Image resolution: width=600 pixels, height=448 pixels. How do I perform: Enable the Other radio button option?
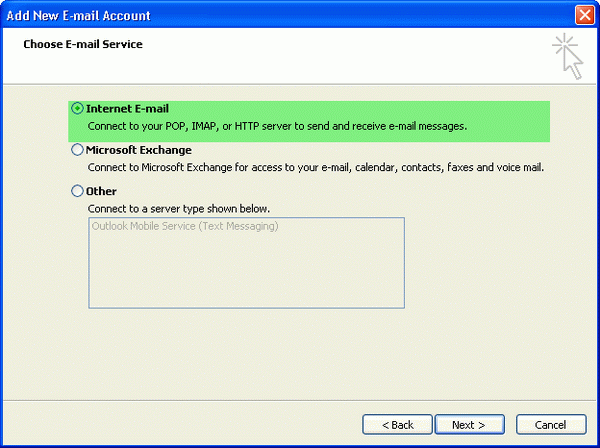pos(78,191)
